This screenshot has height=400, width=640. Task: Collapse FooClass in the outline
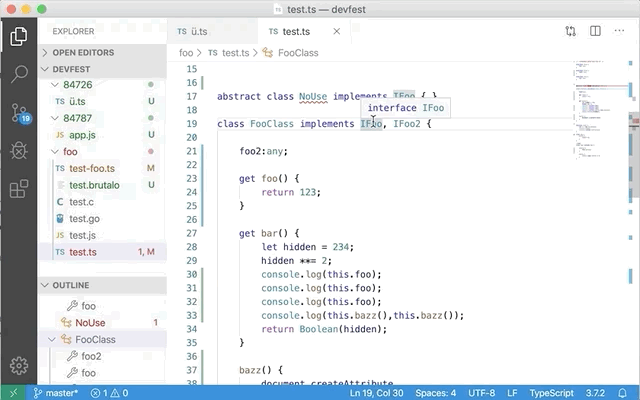pyautogui.click(x=52, y=339)
